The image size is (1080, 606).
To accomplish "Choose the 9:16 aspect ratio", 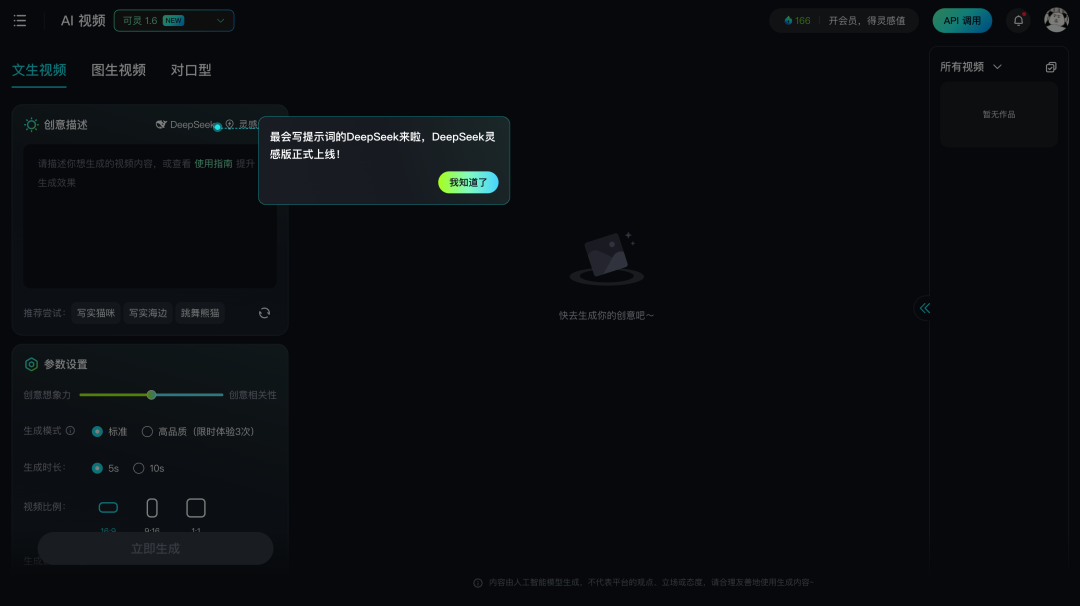I will pos(152,508).
